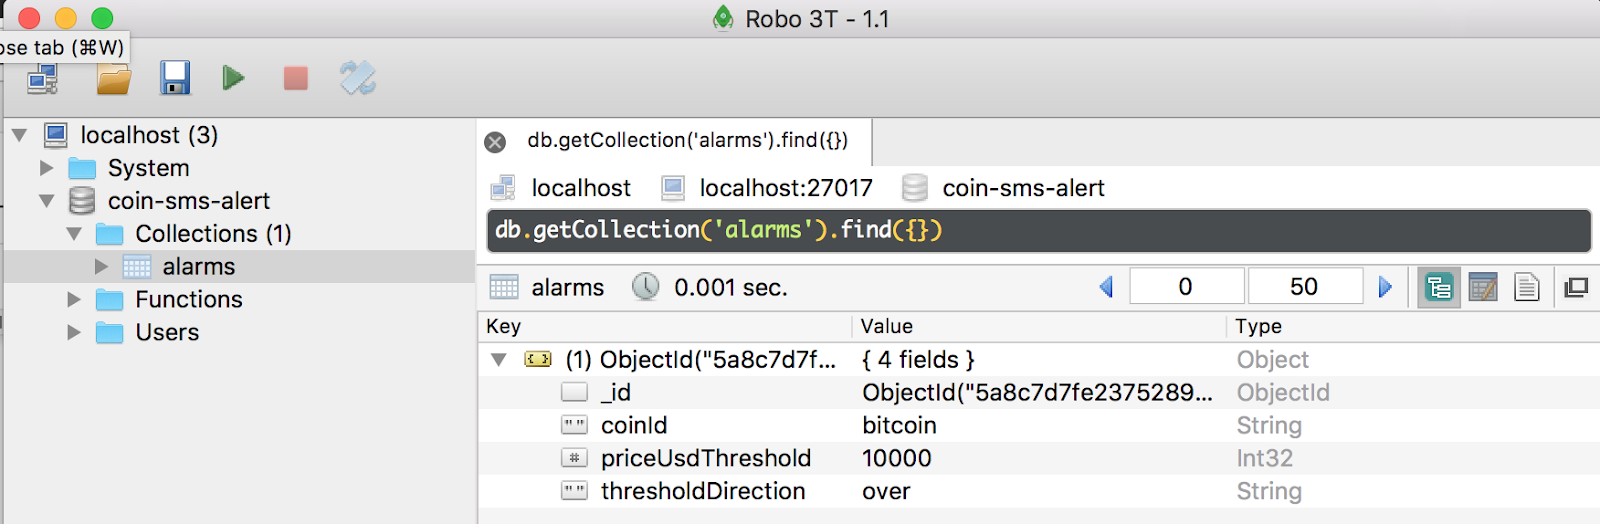
Task: Detach results into separate window icon
Action: (1576, 288)
